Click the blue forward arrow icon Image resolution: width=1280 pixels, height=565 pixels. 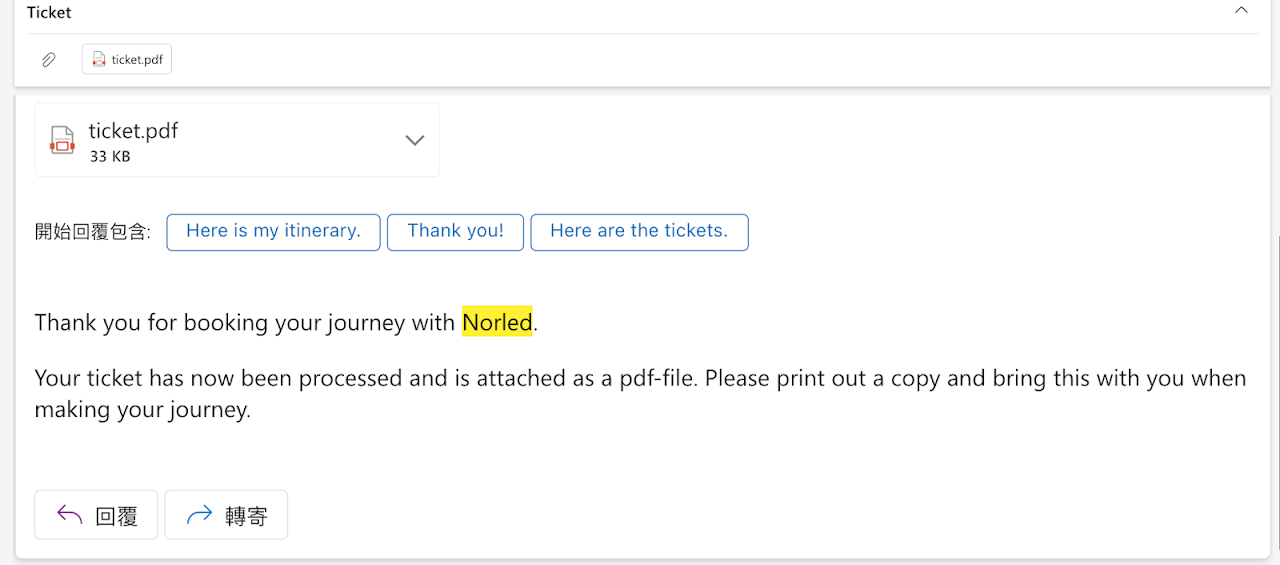pos(200,515)
